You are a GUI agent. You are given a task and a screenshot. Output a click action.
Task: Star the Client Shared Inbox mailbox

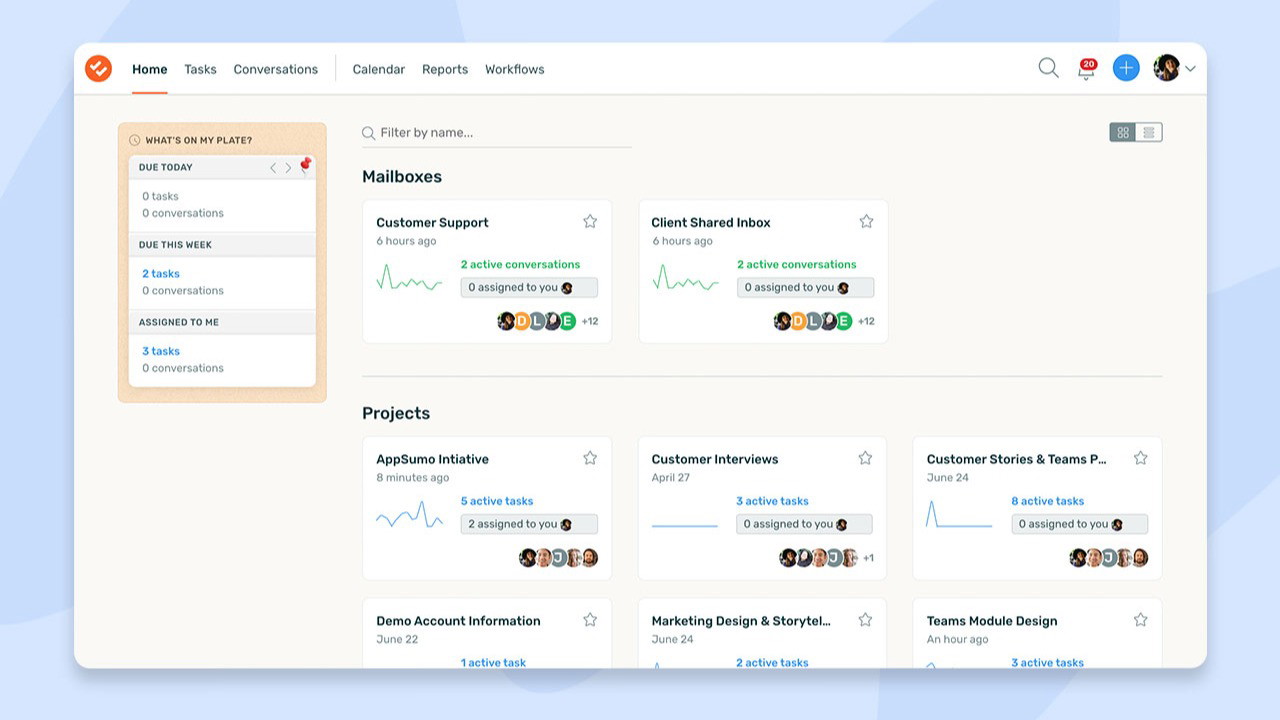coord(866,221)
